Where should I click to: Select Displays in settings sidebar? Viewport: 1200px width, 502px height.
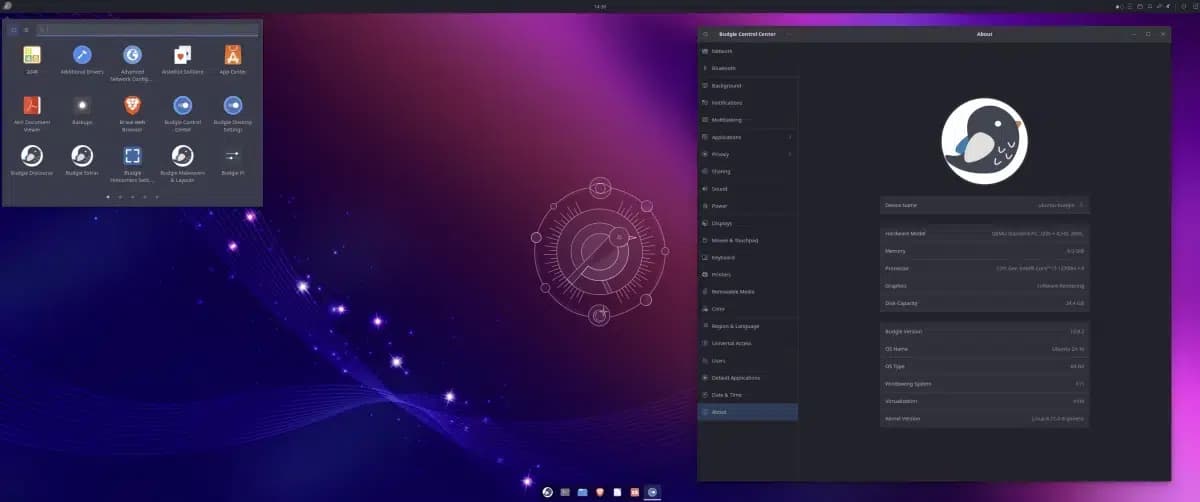(x=748, y=223)
